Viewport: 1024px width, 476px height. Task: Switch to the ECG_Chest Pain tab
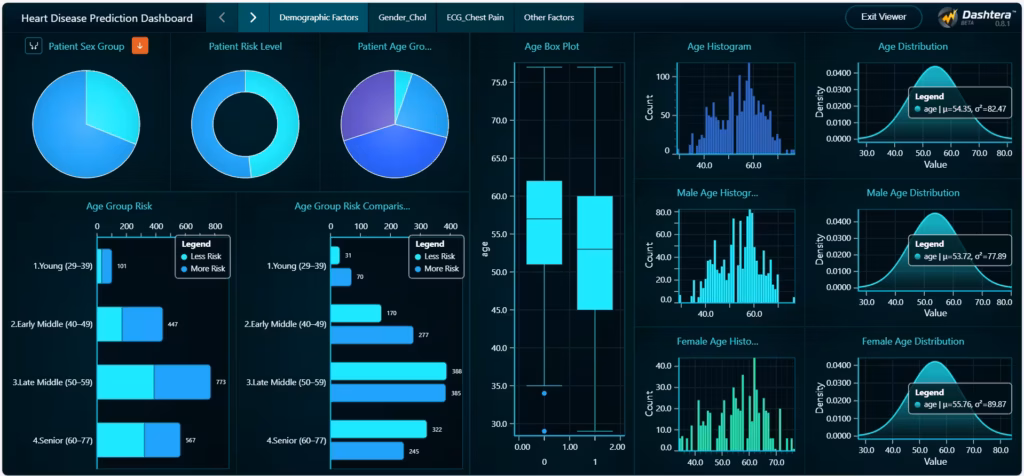pos(473,17)
